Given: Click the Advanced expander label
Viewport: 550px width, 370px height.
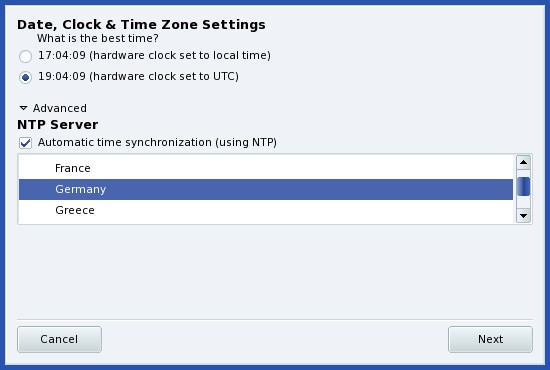Looking at the screenshot, I should point(60,108).
